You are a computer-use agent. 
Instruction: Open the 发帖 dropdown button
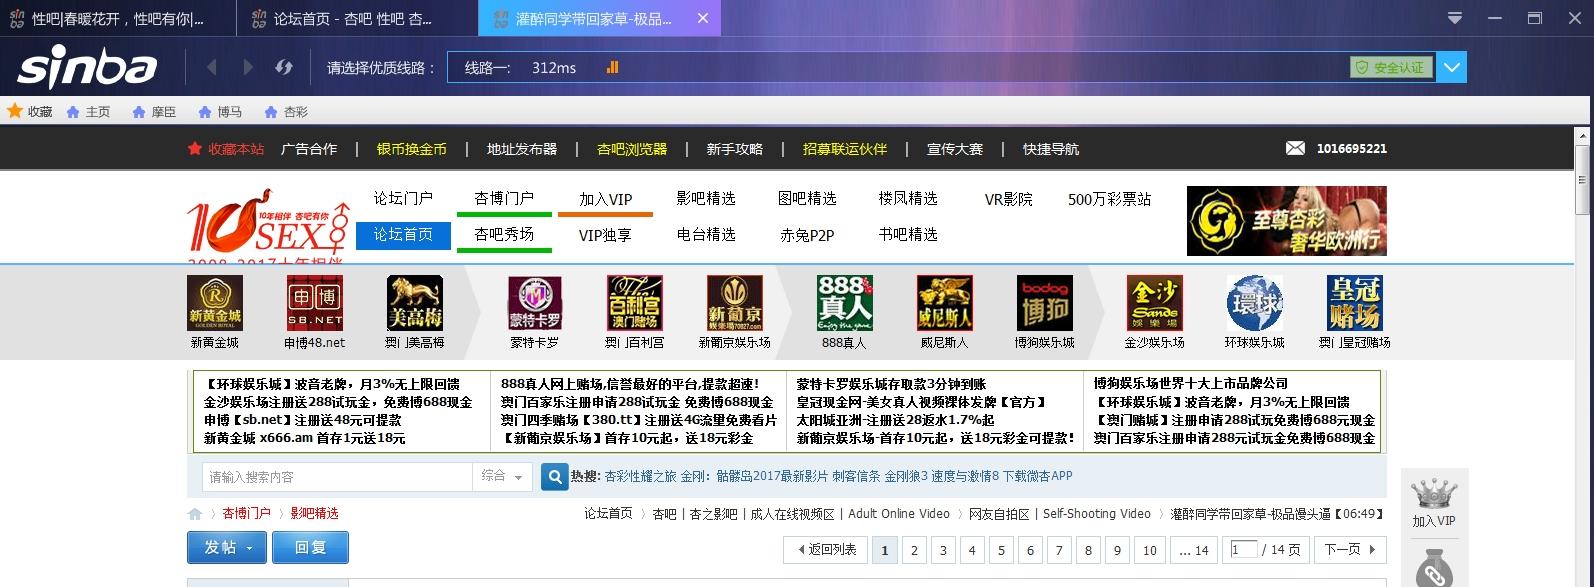coord(227,547)
